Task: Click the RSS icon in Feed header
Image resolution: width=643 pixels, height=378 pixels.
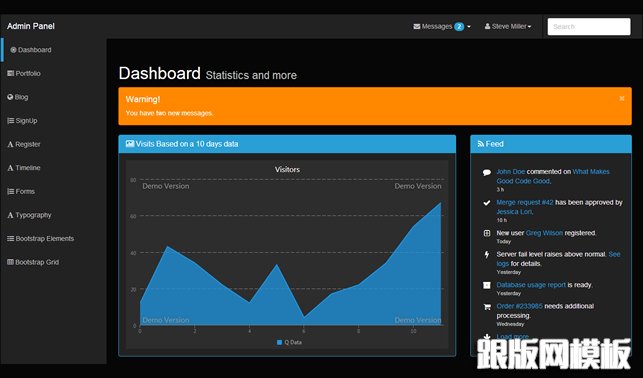Action: tap(481, 144)
